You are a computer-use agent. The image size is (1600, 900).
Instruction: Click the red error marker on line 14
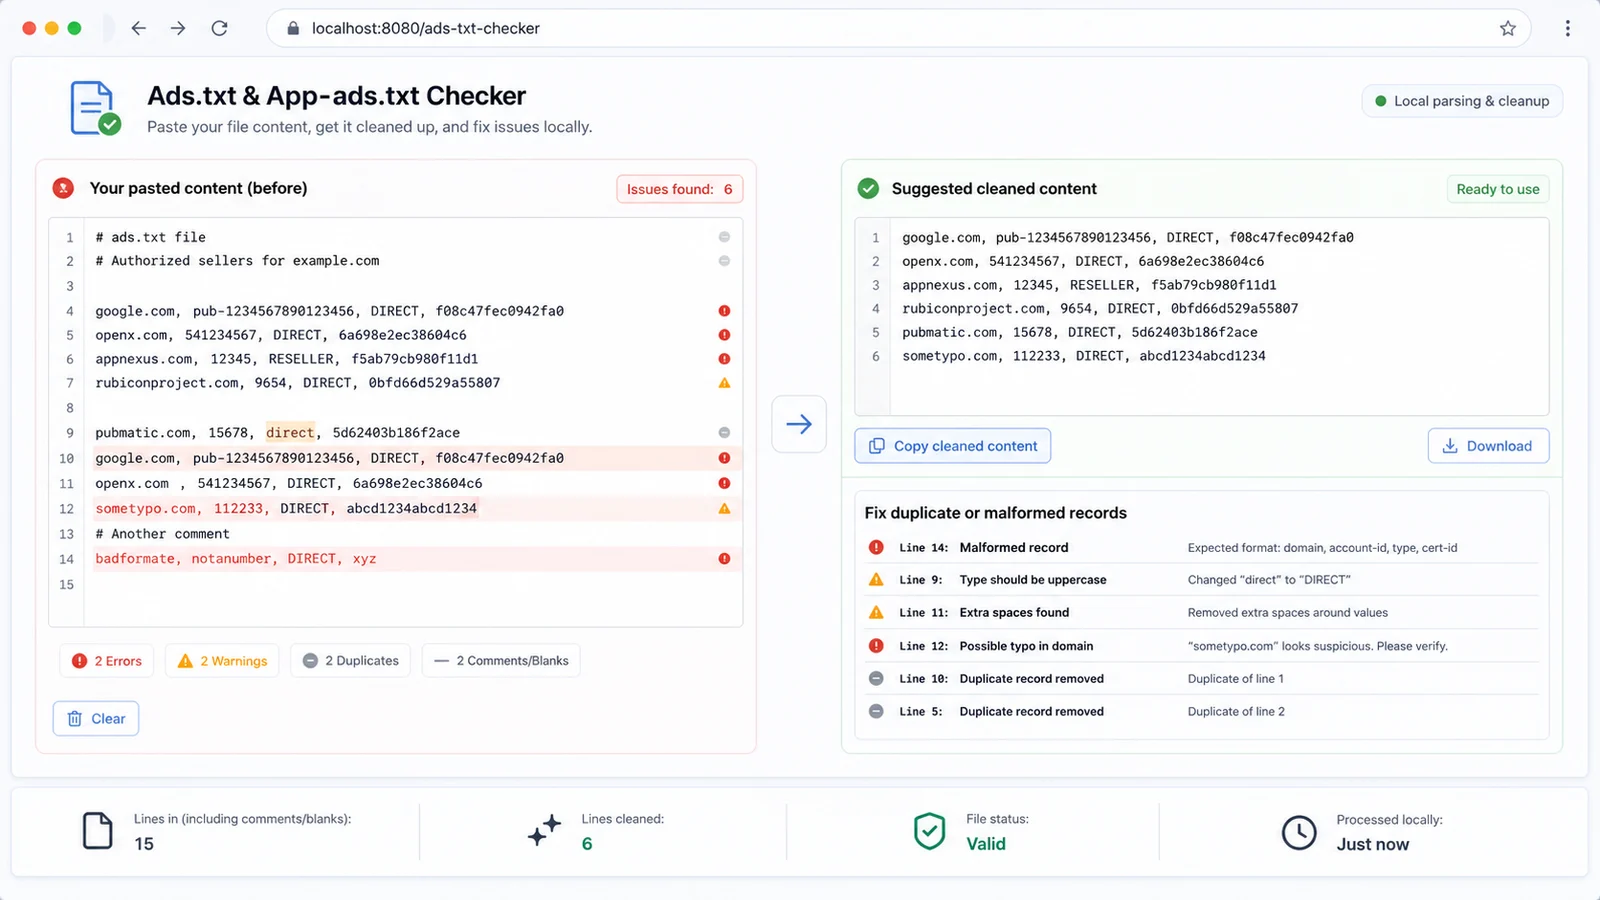(724, 559)
